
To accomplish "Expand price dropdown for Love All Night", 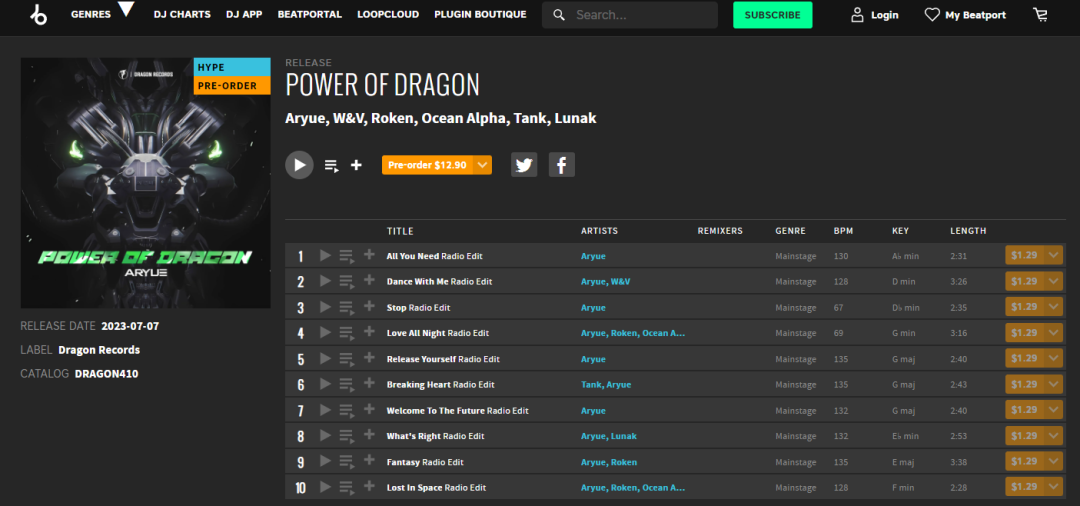I will [x=1054, y=333].
